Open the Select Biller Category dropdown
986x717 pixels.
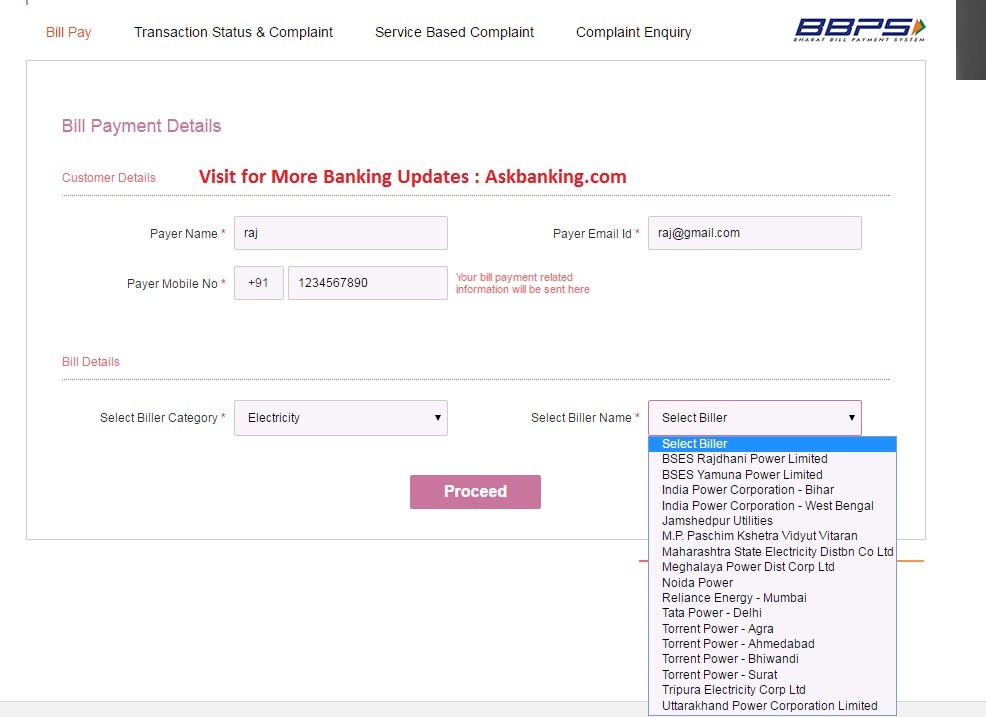[341, 418]
